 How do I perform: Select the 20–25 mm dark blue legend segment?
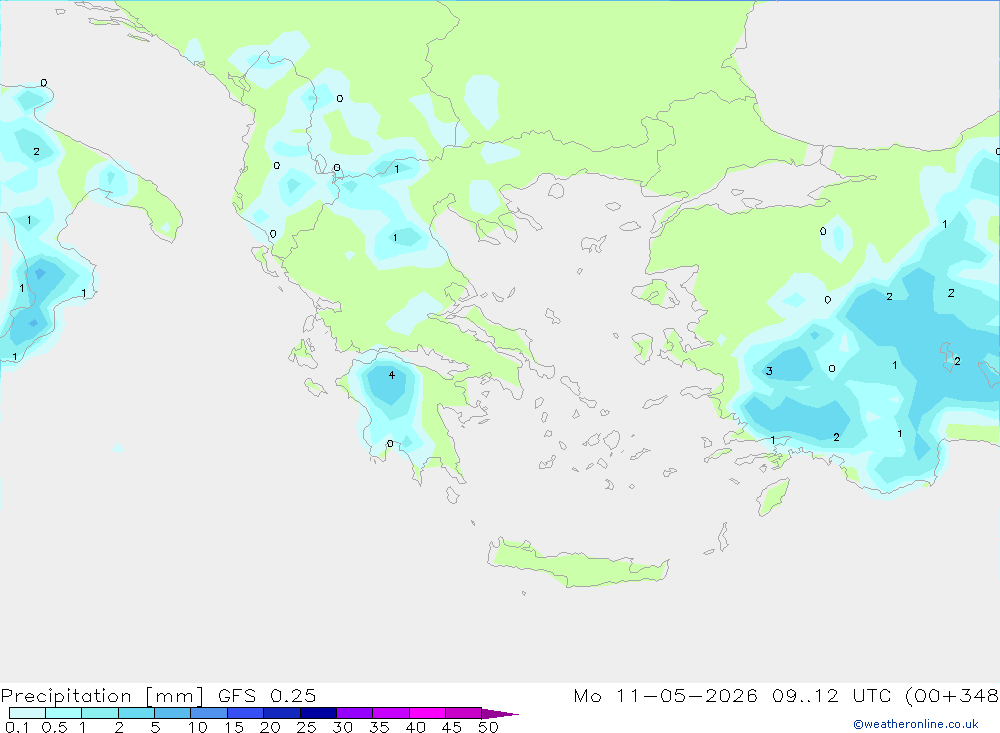pos(282,713)
